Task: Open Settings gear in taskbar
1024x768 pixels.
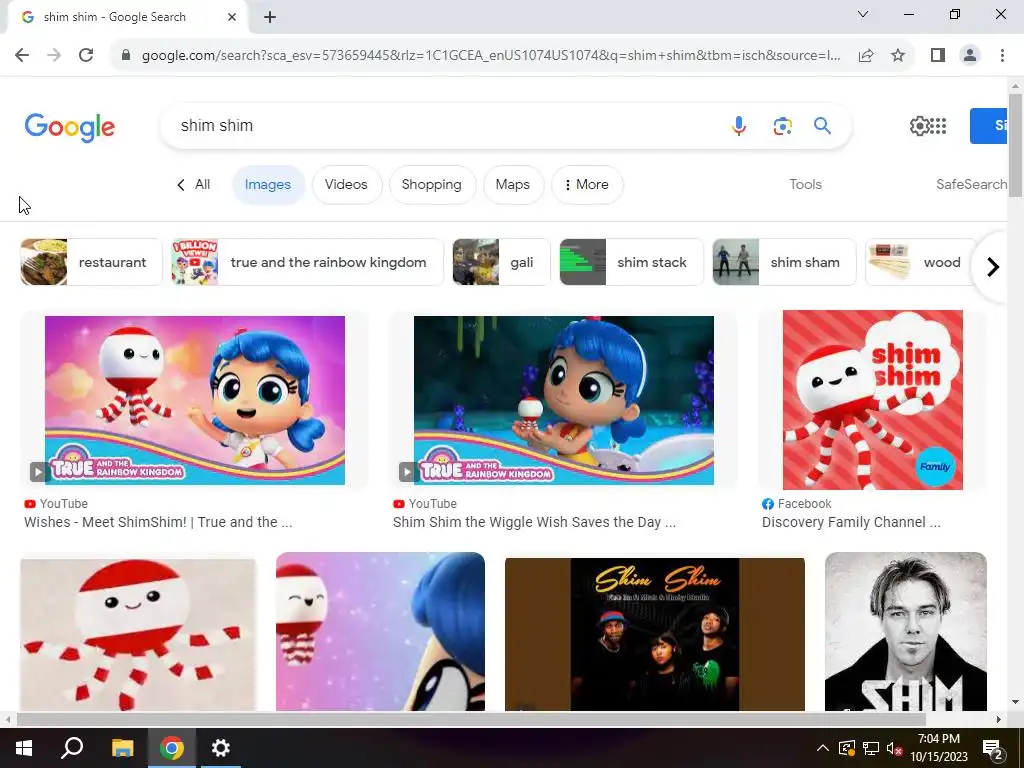Action: point(221,748)
